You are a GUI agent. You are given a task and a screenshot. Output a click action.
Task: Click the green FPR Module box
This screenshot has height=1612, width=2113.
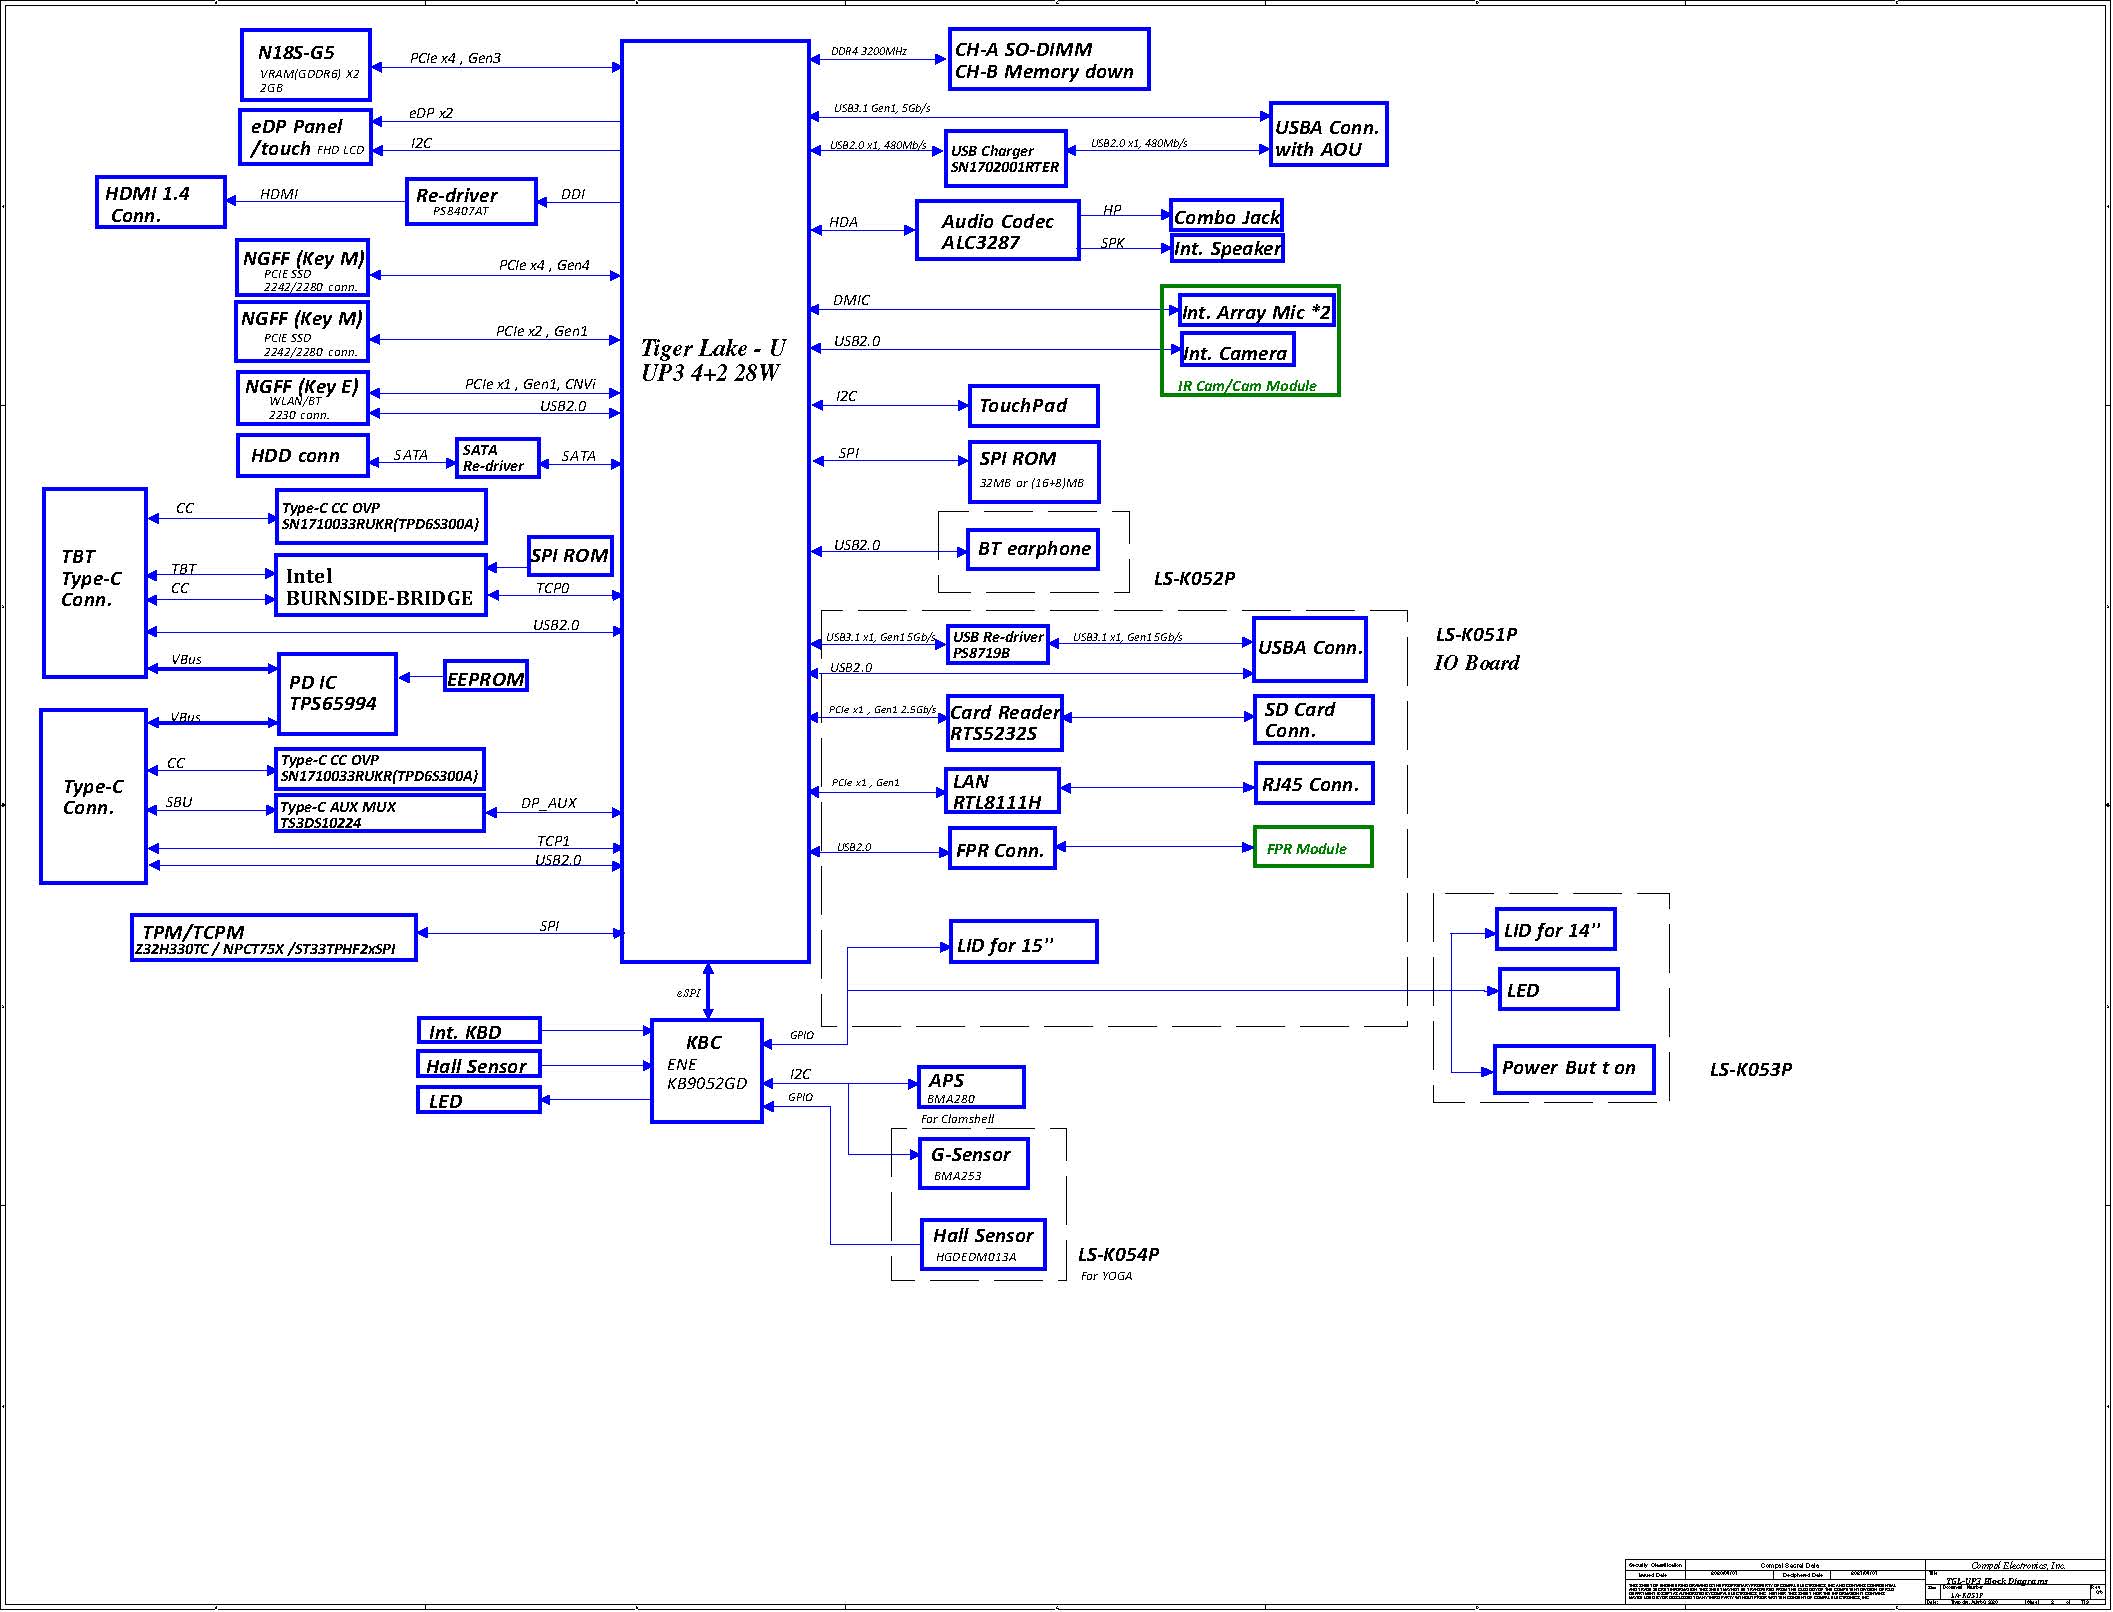(1312, 848)
